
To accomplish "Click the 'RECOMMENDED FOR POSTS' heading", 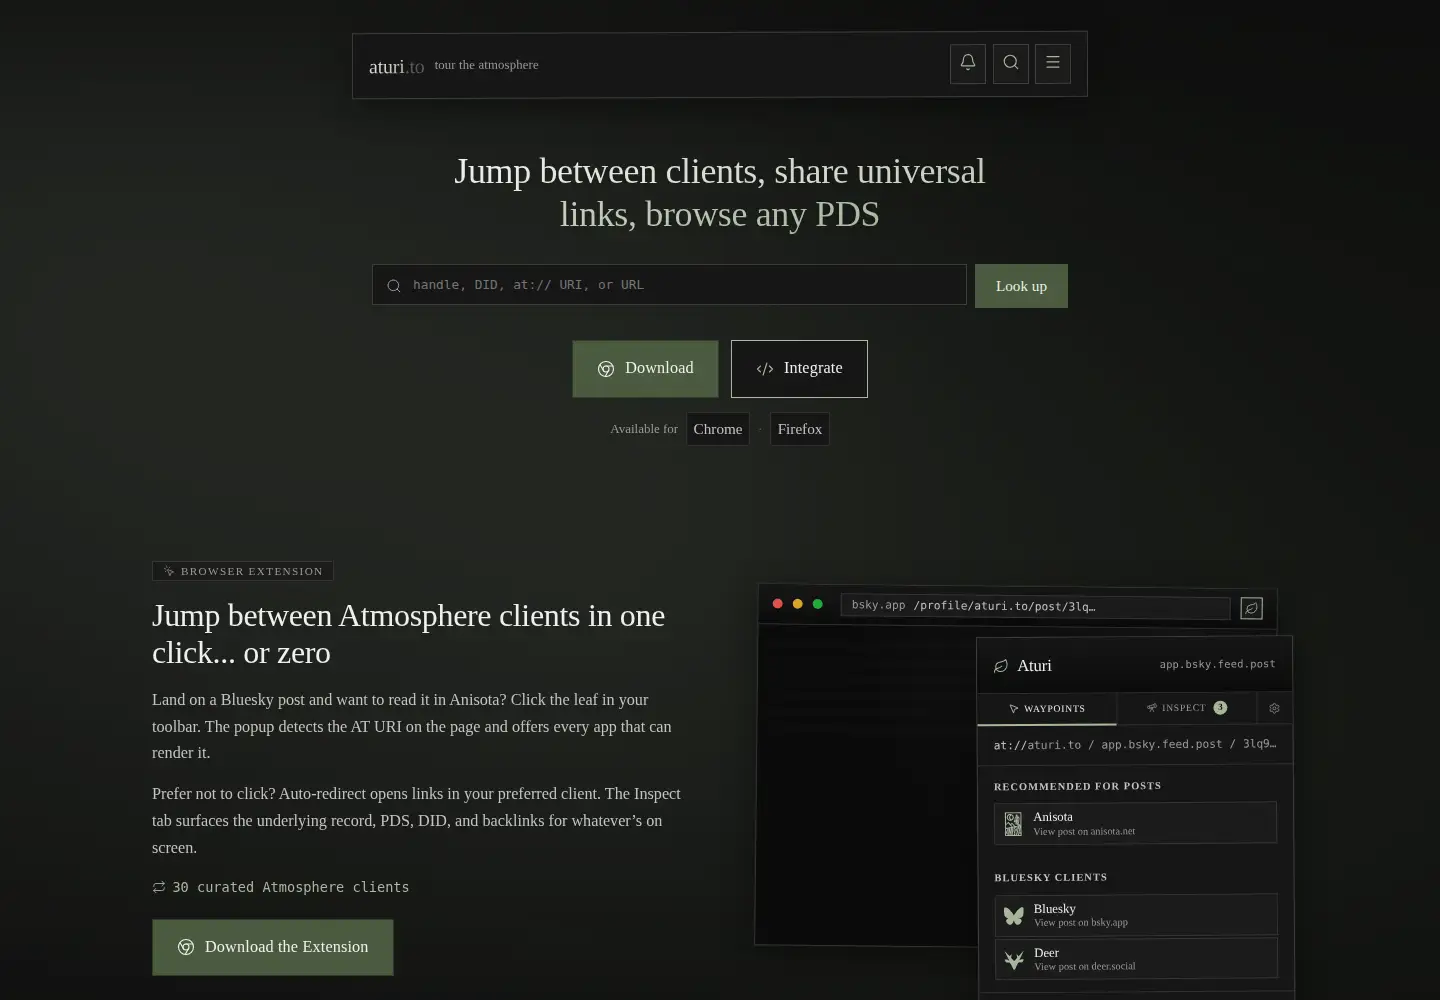I will tap(1077, 786).
